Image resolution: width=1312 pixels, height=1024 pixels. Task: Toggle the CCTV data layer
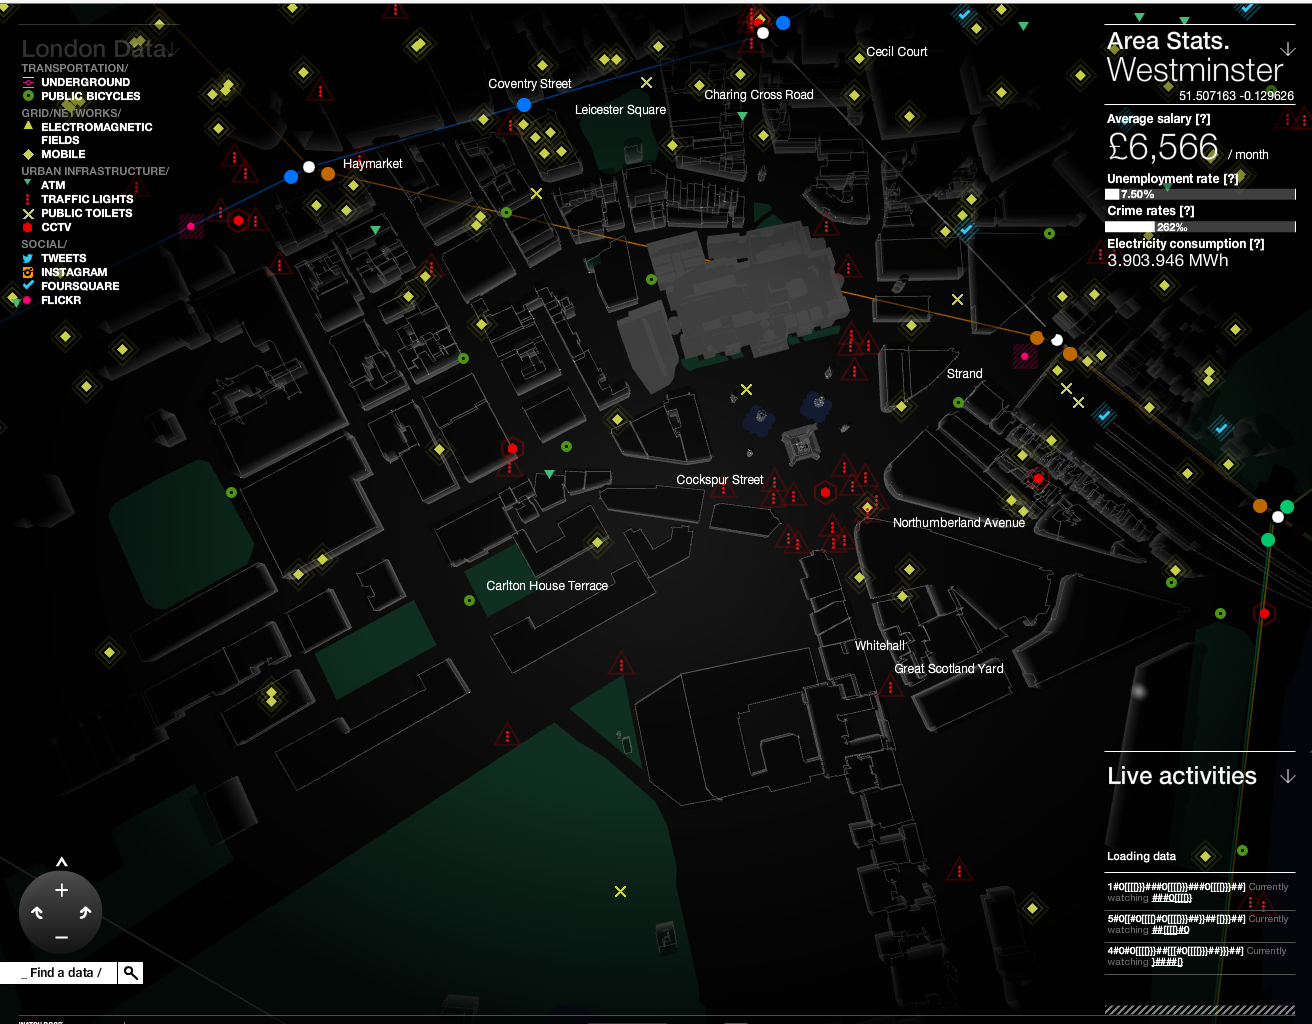(x=56, y=227)
